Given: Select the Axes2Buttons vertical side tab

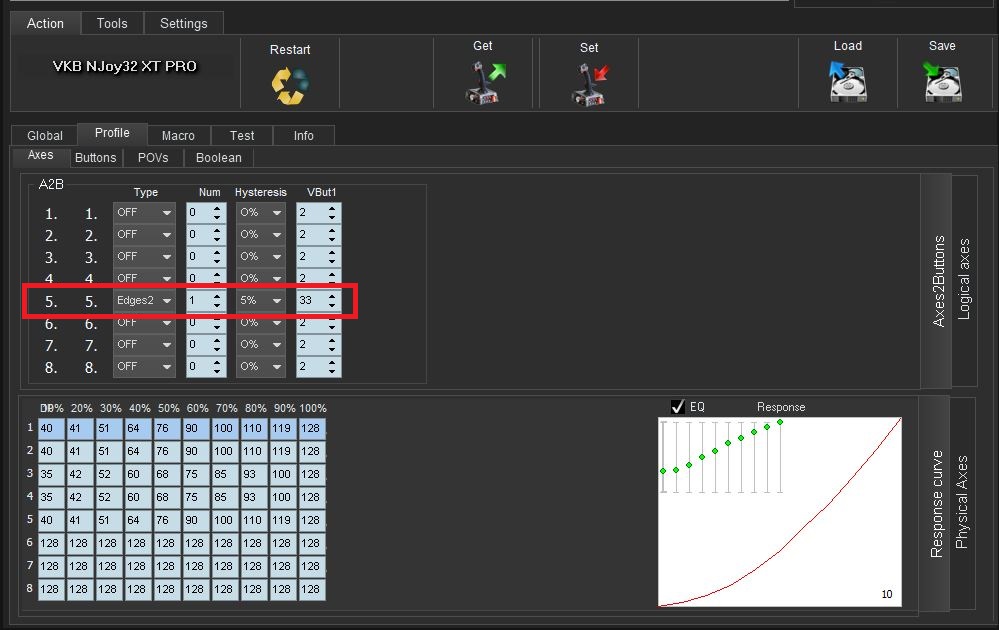Looking at the screenshot, I should (938, 281).
